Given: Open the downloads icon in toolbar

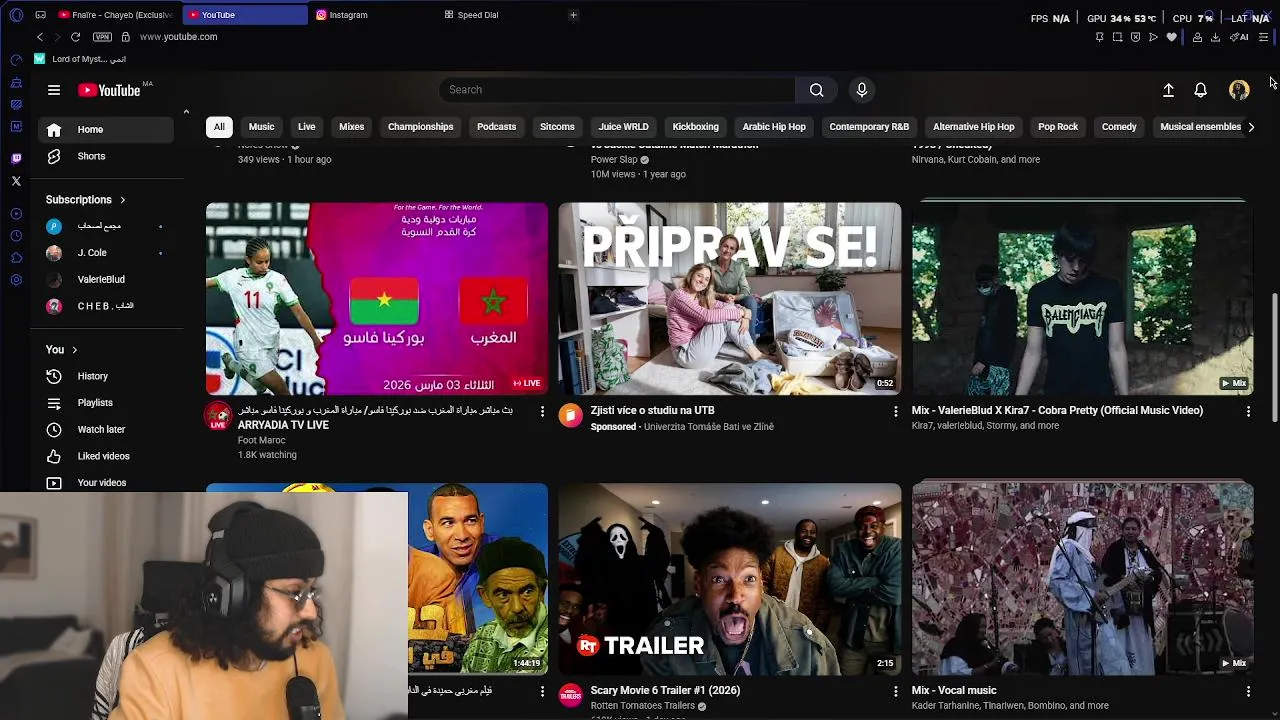Looking at the screenshot, I should 1215,37.
